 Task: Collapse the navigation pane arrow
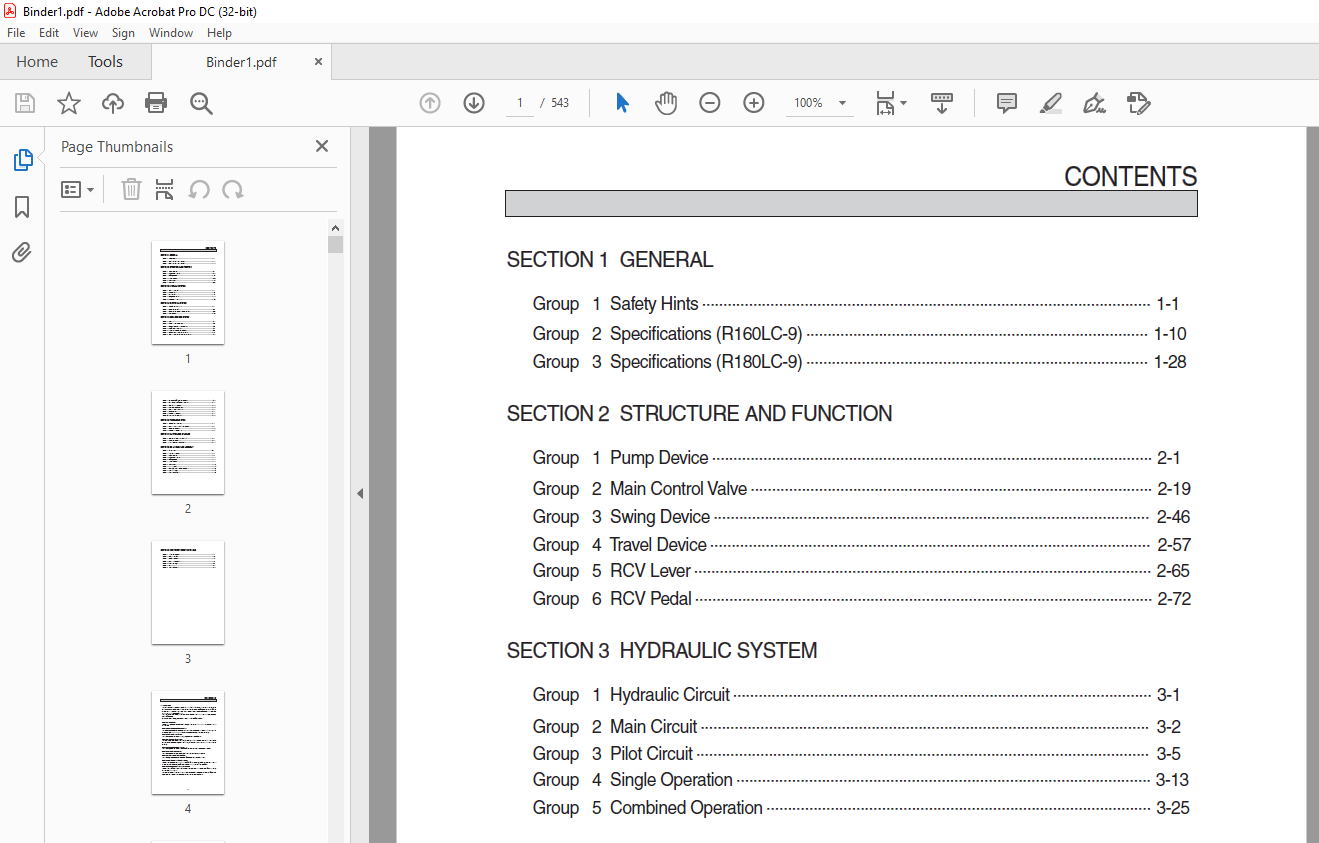360,493
